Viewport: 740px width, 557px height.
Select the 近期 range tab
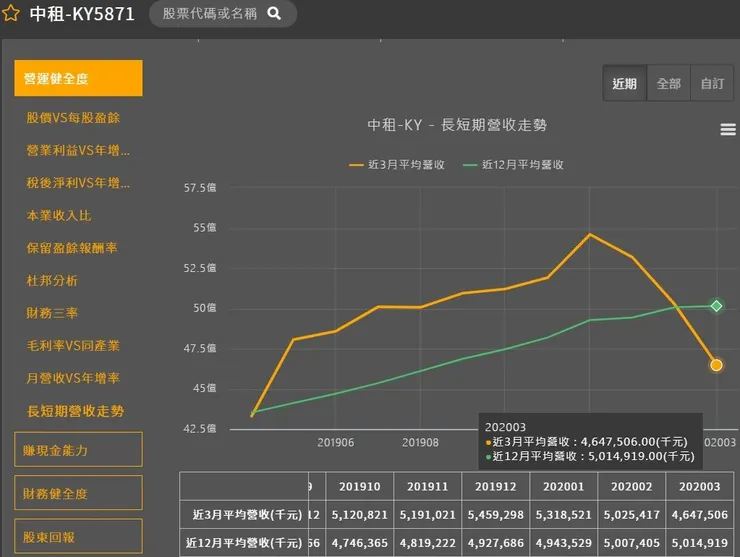click(624, 84)
